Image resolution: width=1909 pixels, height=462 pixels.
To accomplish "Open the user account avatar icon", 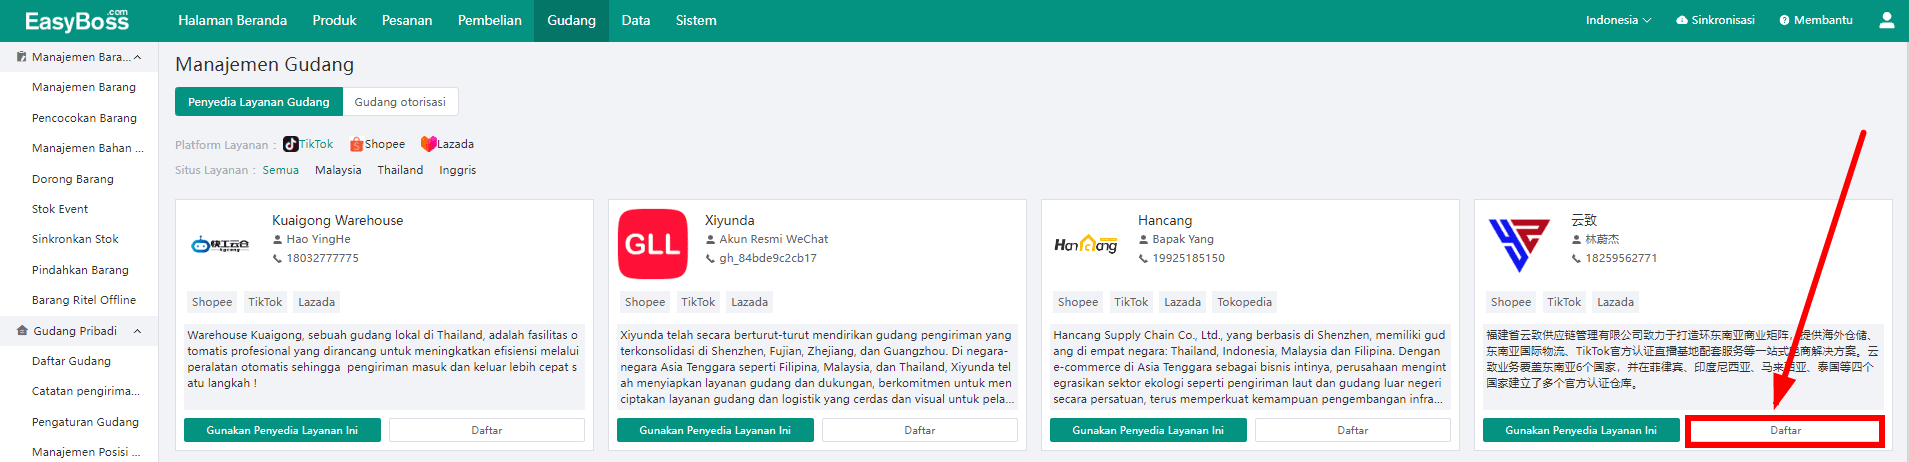I will coord(1886,20).
